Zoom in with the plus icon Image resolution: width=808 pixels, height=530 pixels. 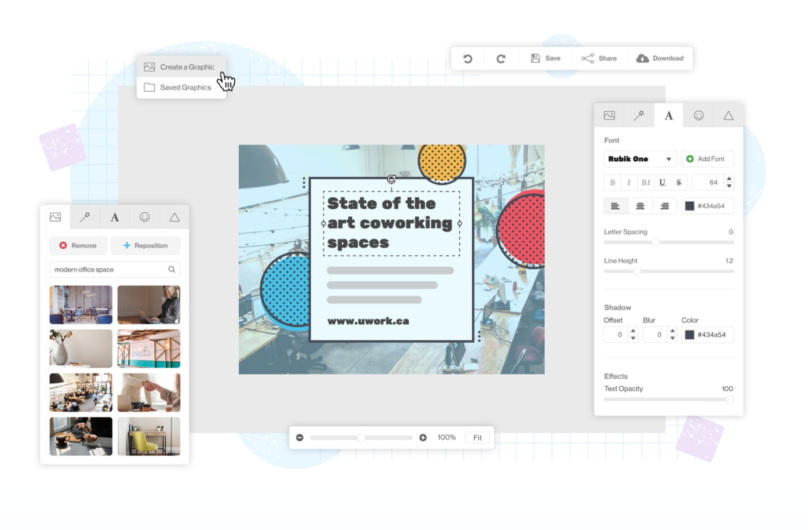(423, 438)
